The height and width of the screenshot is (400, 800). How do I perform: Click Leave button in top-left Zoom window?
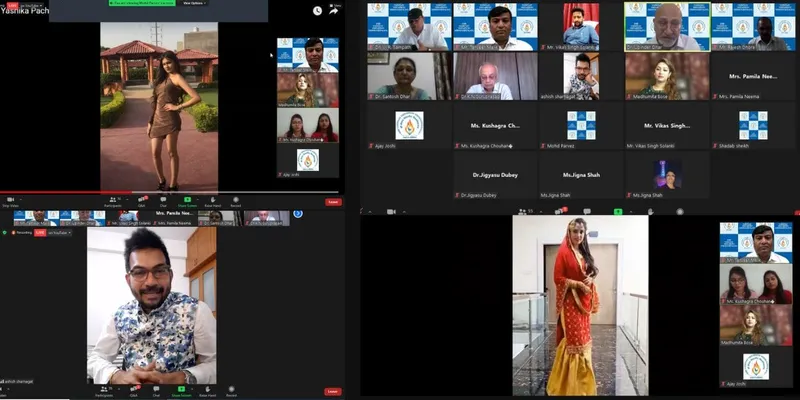coord(333,202)
